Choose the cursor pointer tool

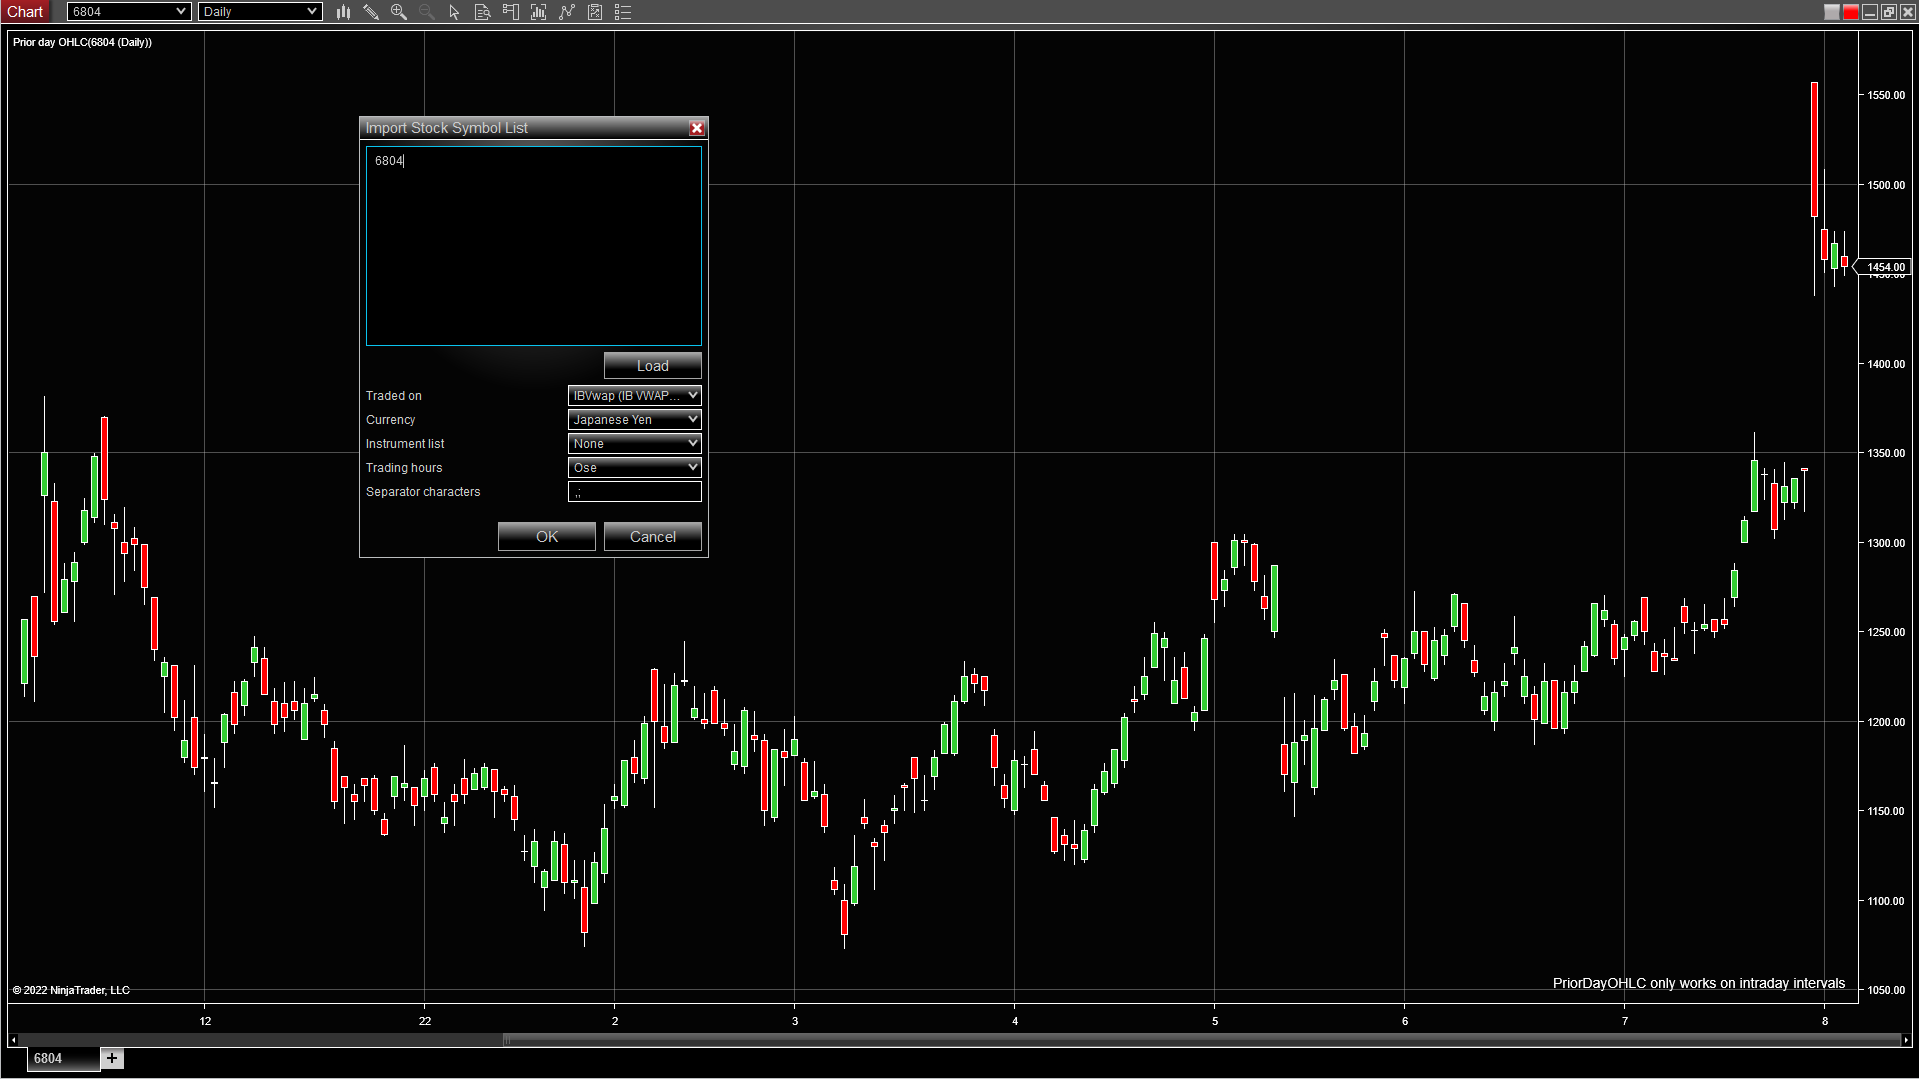coord(455,12)
